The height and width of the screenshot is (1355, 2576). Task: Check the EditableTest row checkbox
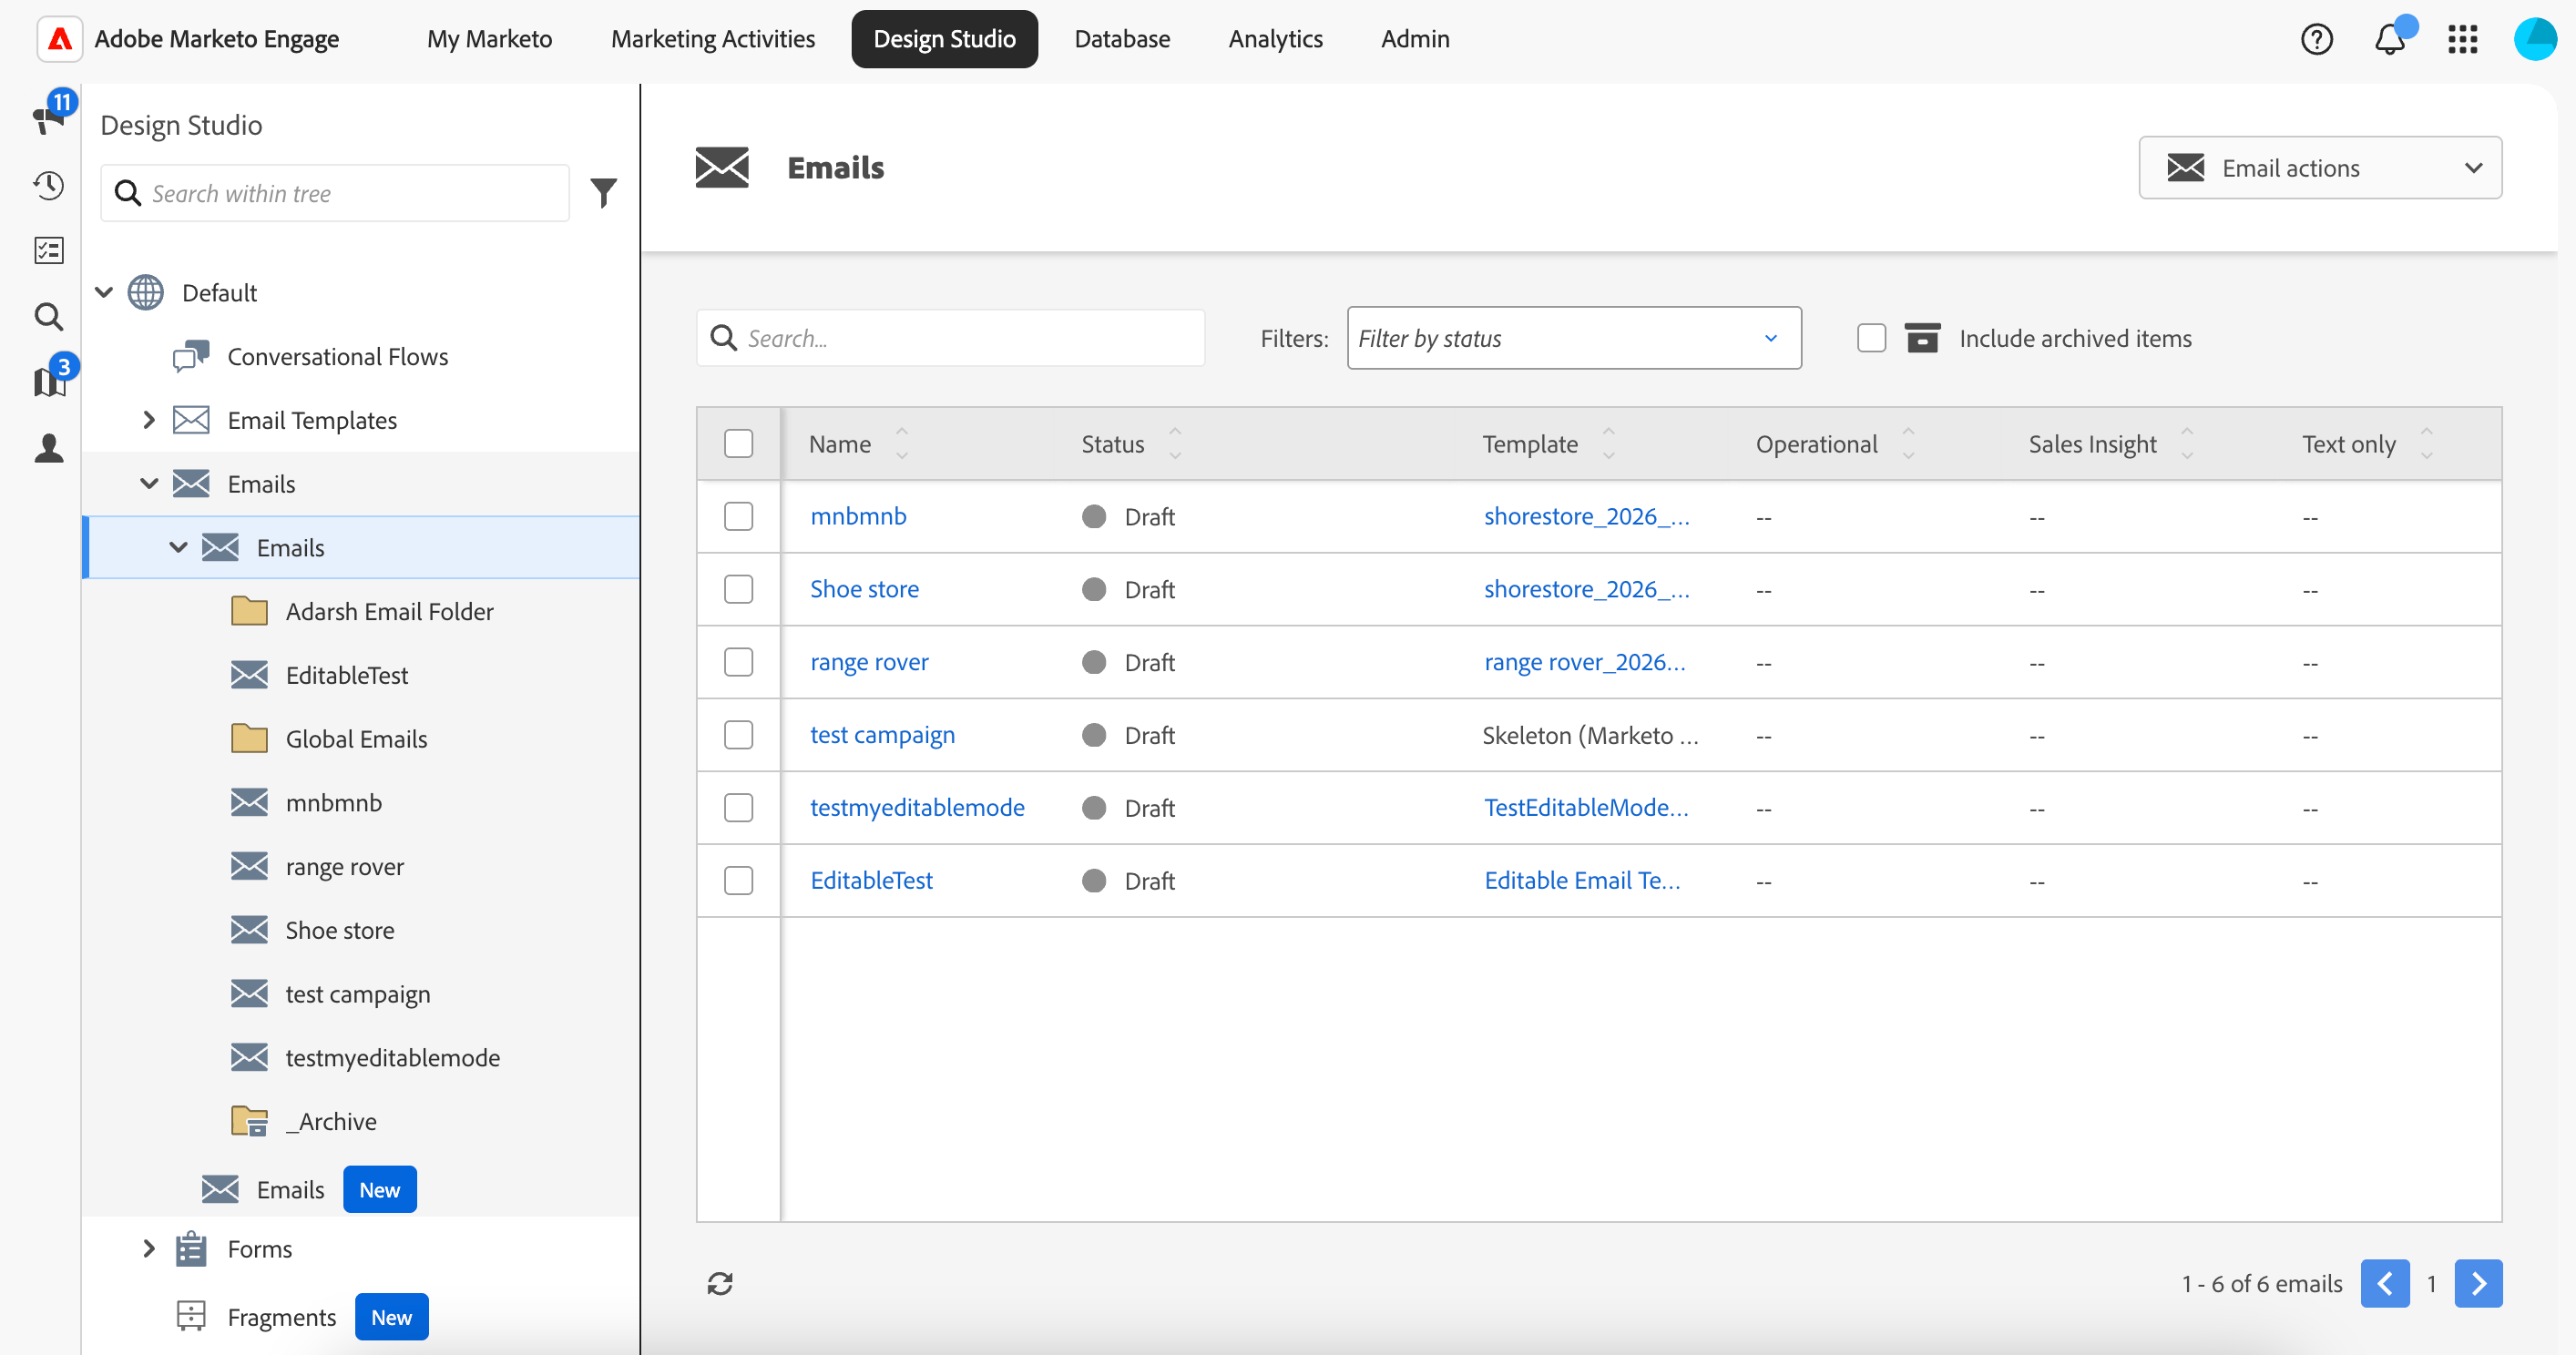pyautogui.click(x=738, y=880)
